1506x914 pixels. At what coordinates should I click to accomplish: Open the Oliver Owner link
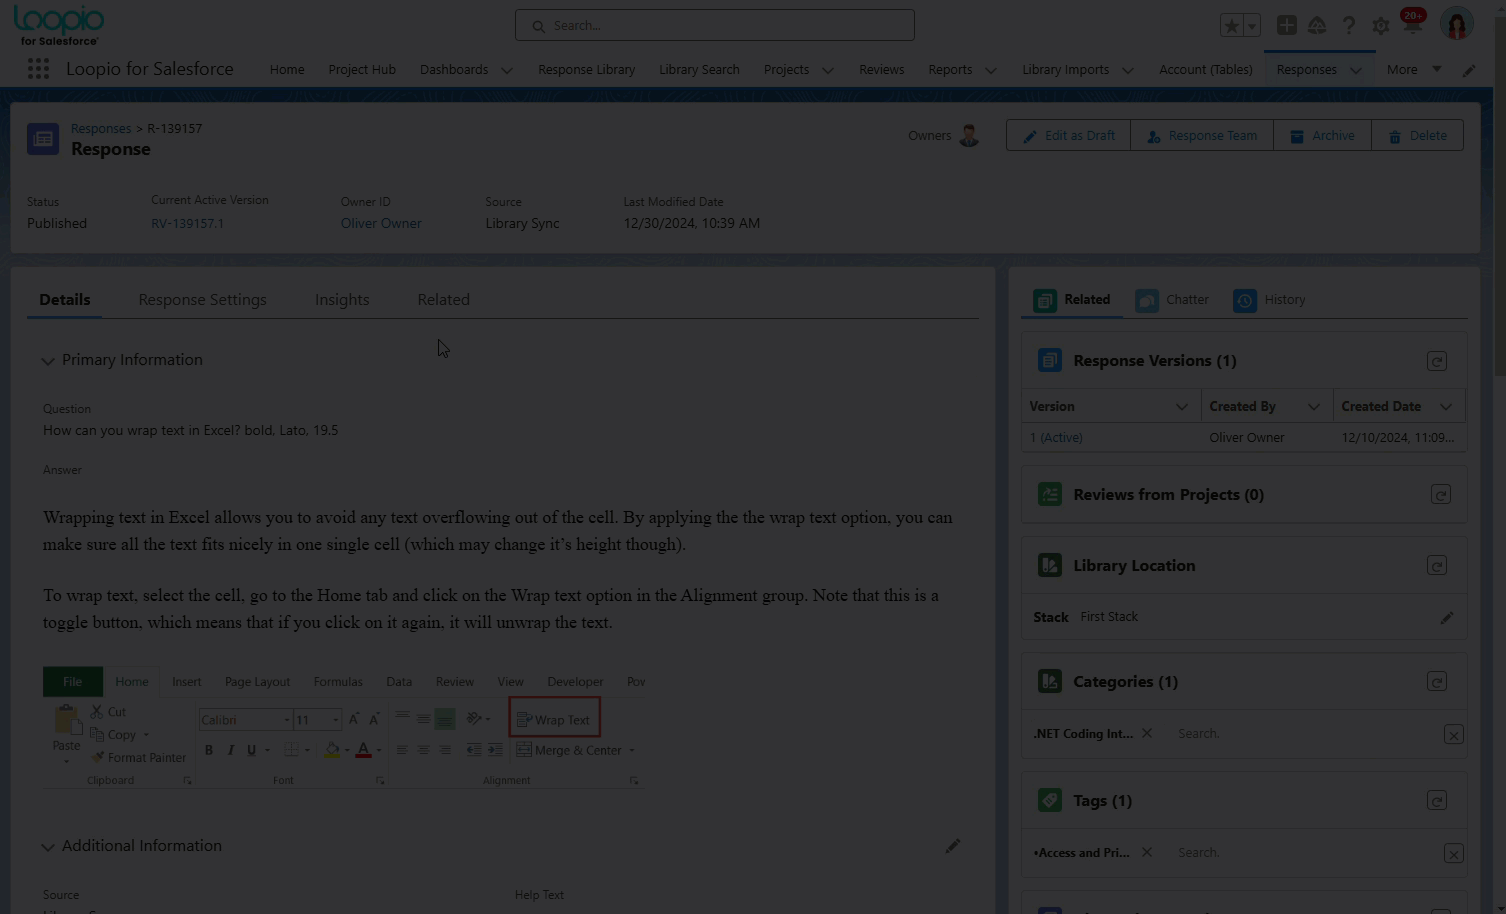381,223
